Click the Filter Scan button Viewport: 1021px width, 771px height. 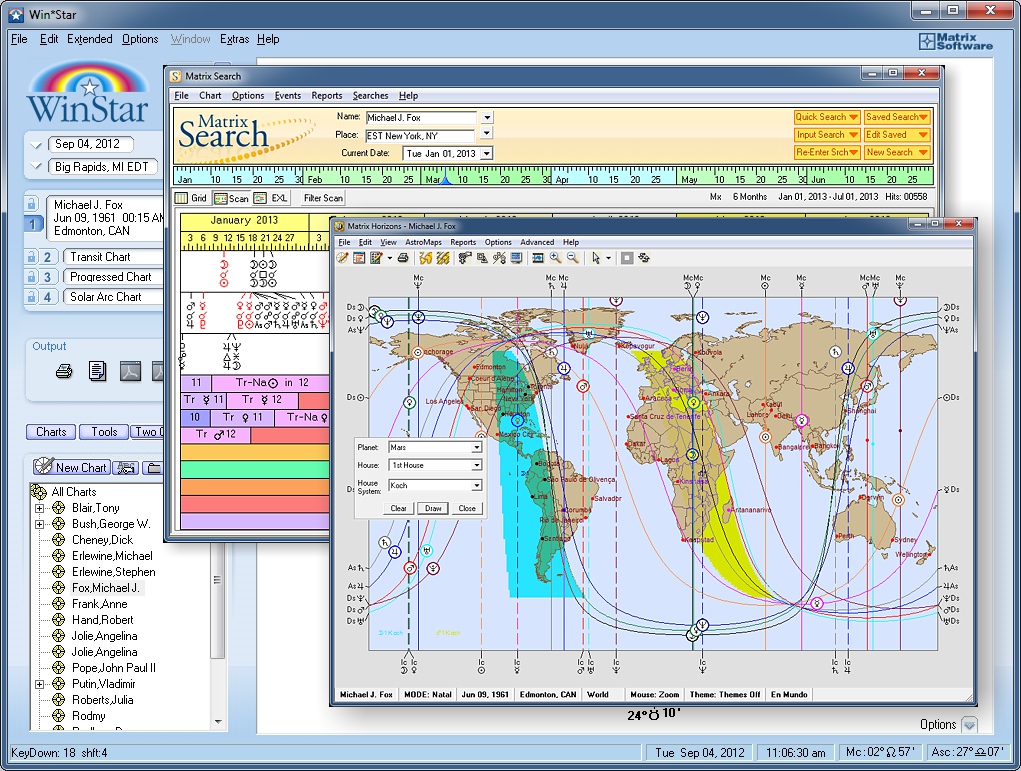(324, 198)
